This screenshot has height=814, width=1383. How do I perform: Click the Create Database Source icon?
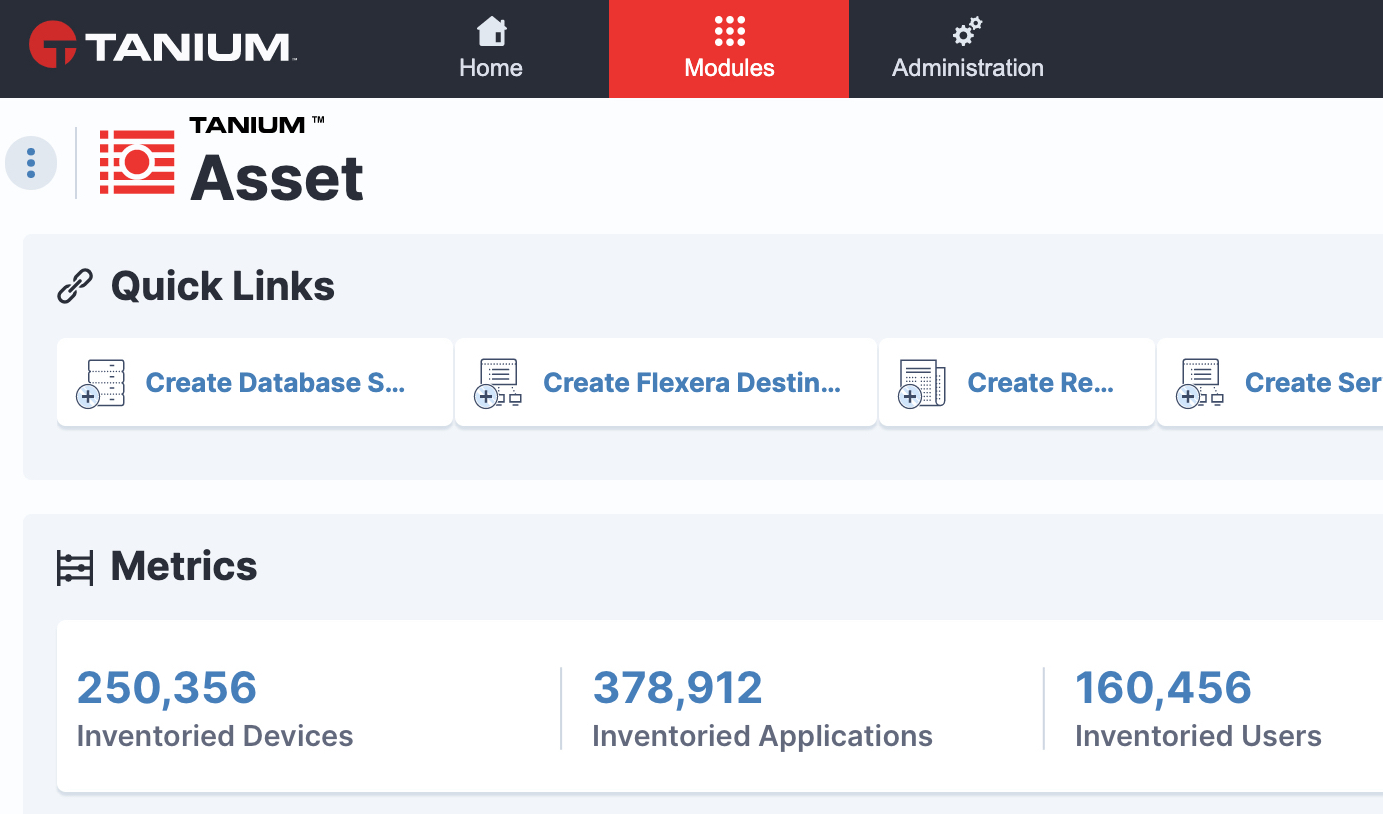point(101,383)
